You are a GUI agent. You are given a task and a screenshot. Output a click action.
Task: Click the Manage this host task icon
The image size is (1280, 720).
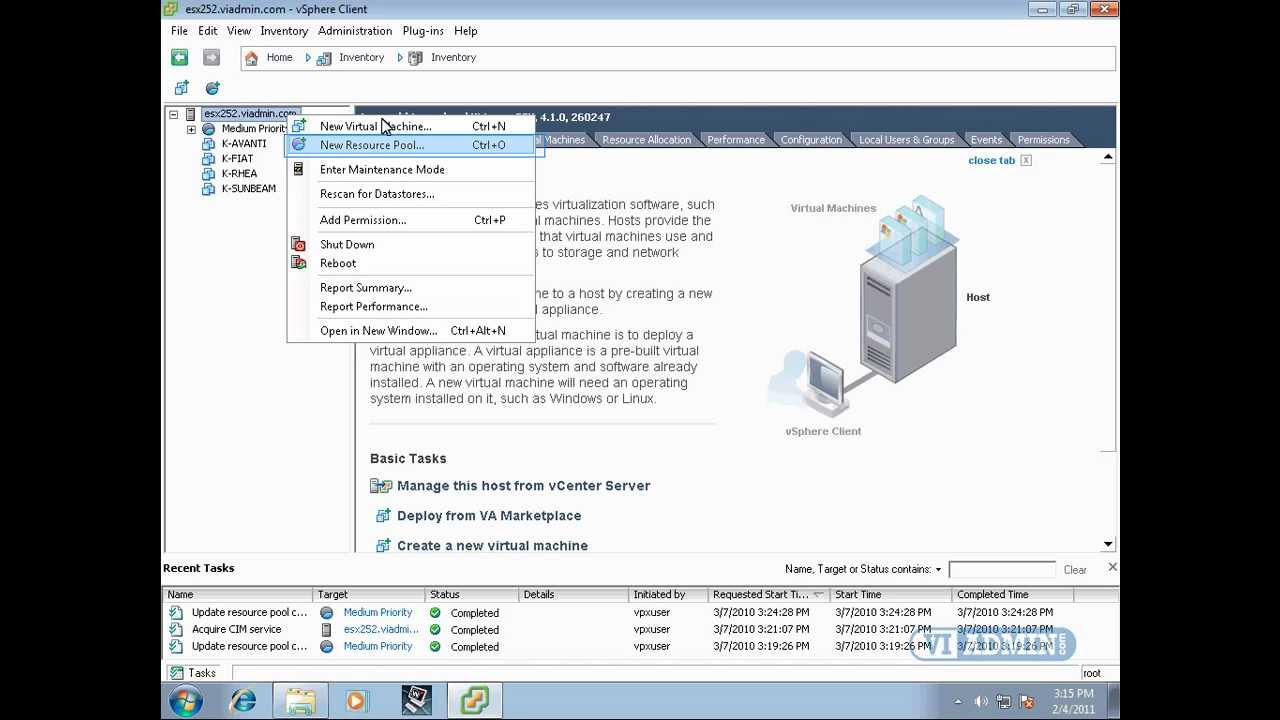(380, 486)
